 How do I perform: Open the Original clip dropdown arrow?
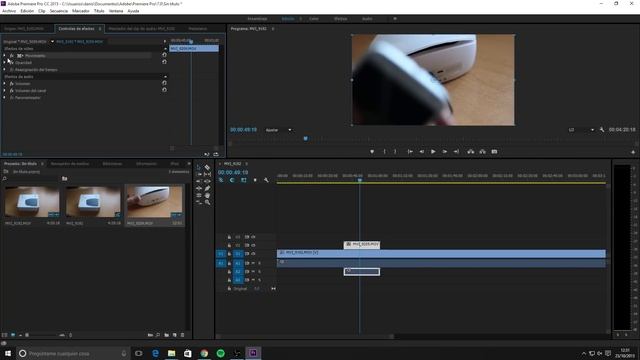(52, 41)
